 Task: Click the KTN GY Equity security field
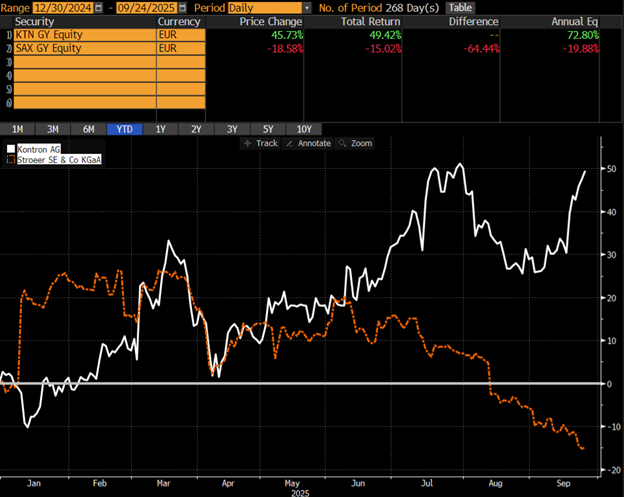(x=80, y=33)
